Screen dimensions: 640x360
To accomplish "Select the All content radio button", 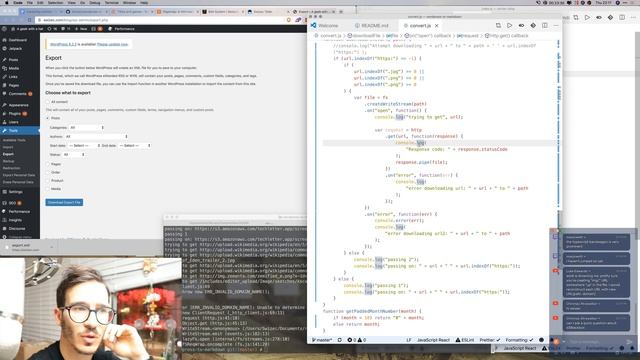I will tap(47, 102).
